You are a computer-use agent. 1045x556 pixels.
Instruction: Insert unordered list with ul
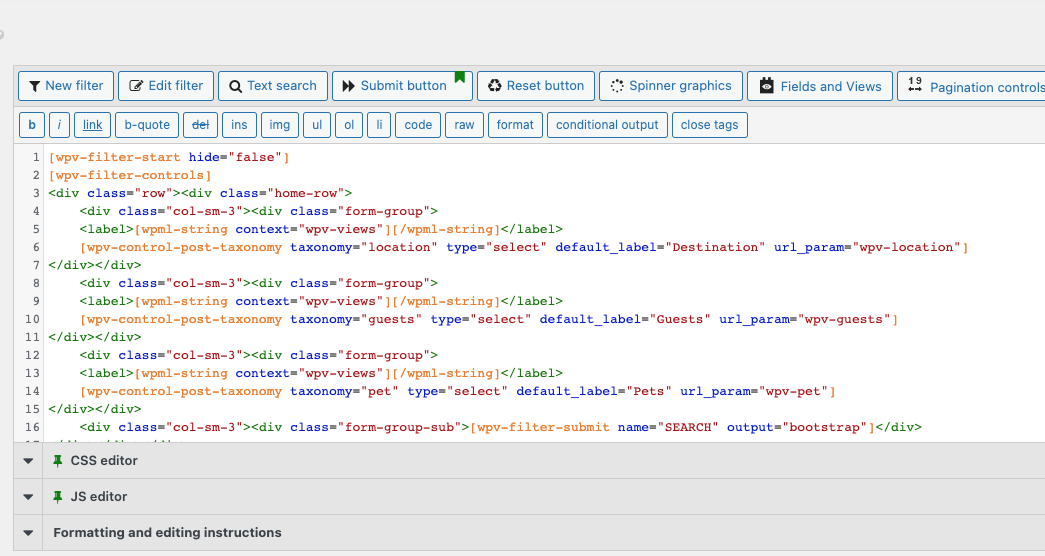pyautogui.click(x=317, y=125)
